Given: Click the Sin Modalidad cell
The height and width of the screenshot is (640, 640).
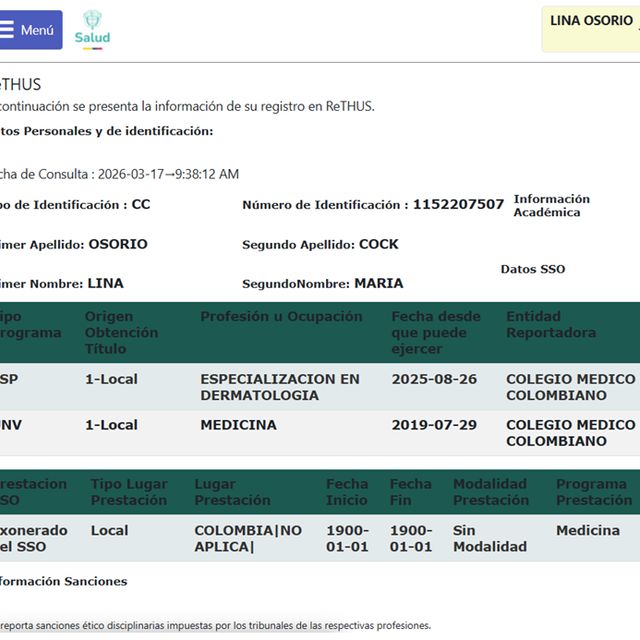Looking at the screenshot, I should [490, 538].
